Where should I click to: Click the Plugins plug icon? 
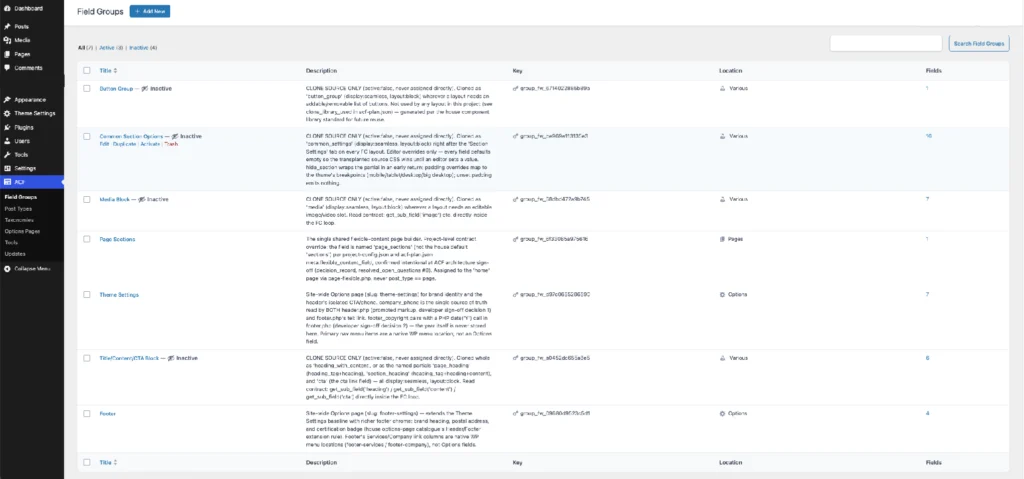point(7,127)
